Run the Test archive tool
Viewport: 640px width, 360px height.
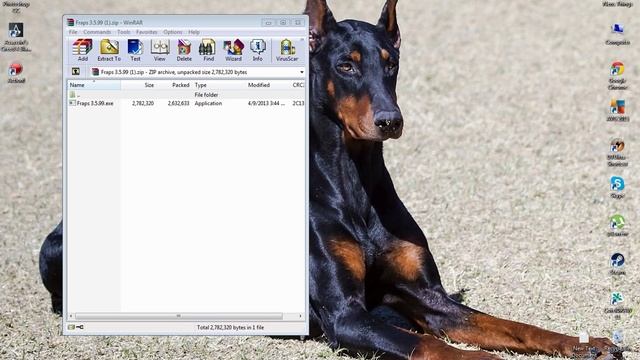[x=135, y=50]
